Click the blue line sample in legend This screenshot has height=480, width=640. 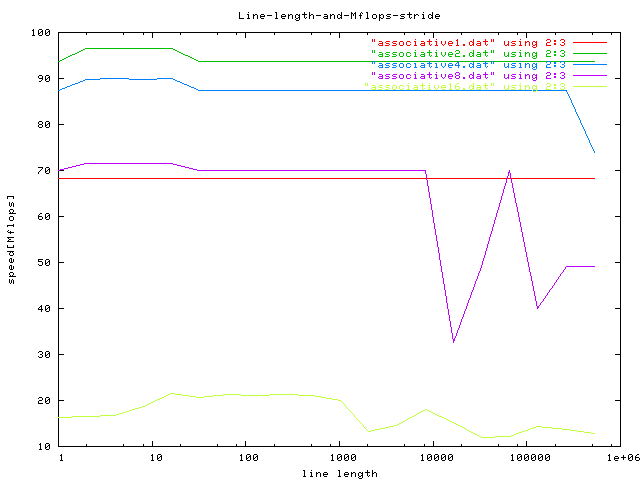[590, 65]
